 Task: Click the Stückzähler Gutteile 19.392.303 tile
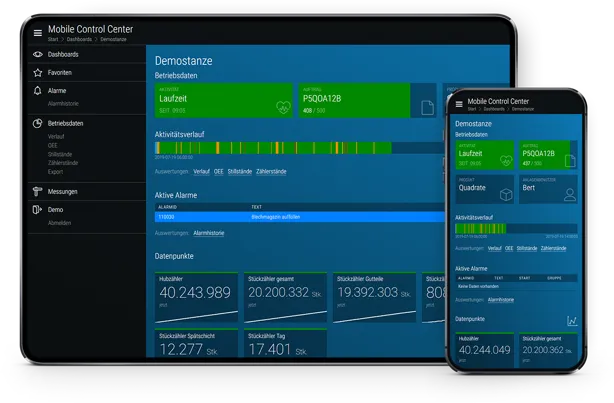pos(374,298)
